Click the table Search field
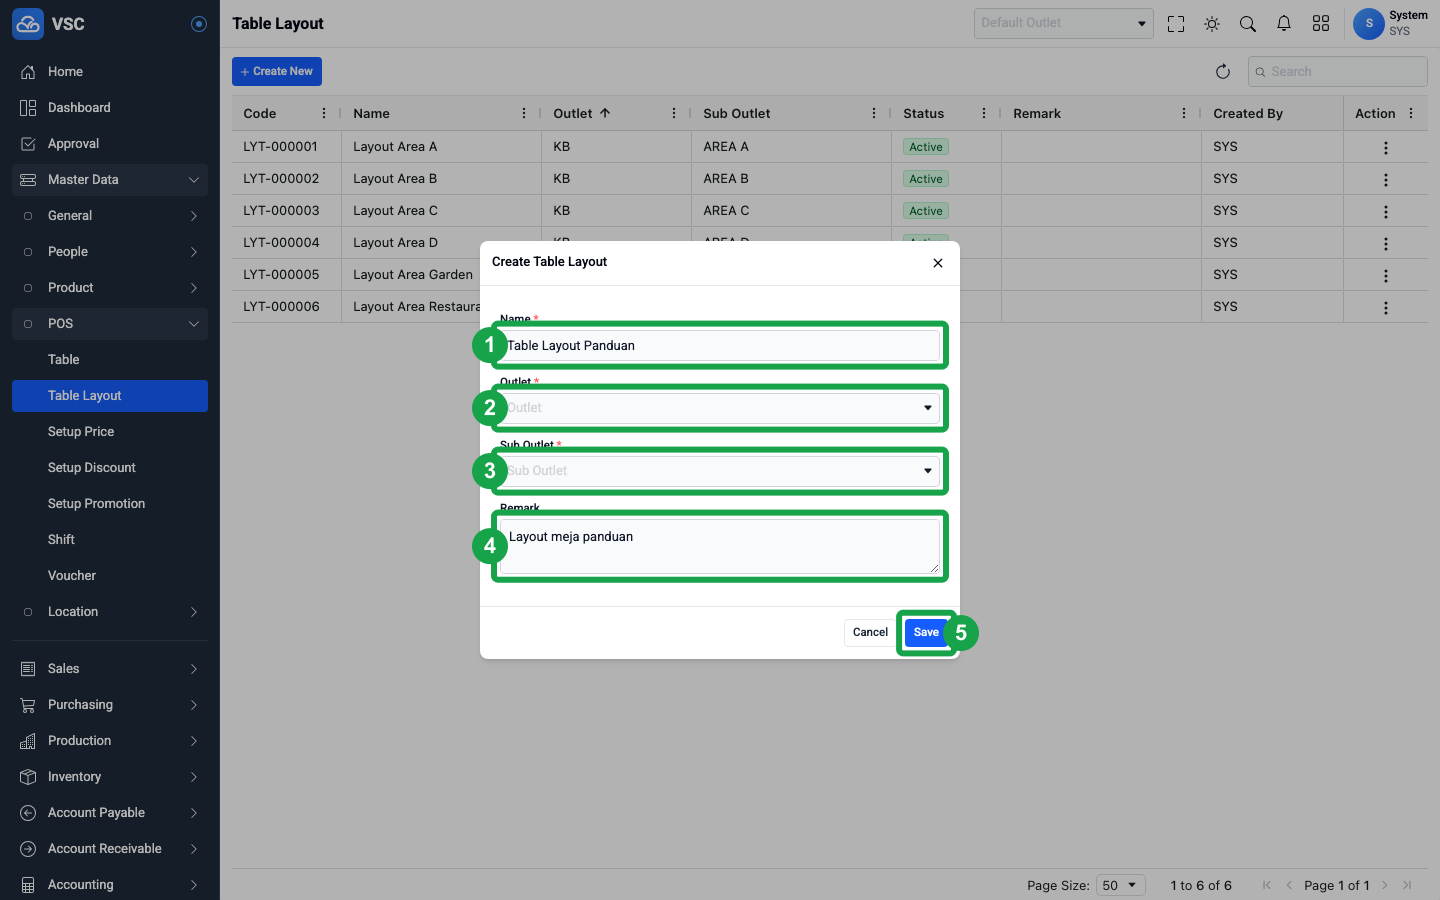Viewport: 1440px width, 900px height. coord(1338,71)
